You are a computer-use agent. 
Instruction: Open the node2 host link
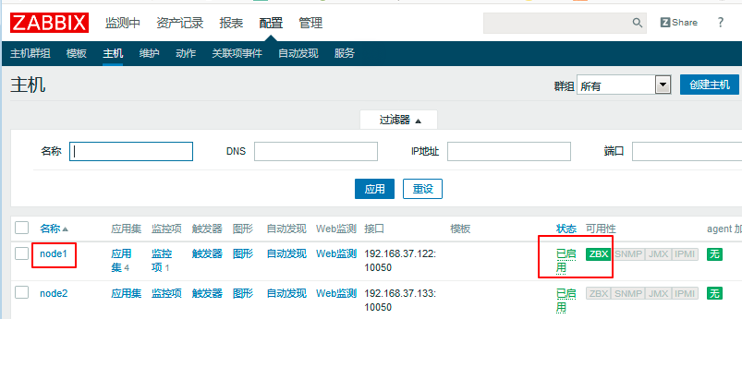54,293
